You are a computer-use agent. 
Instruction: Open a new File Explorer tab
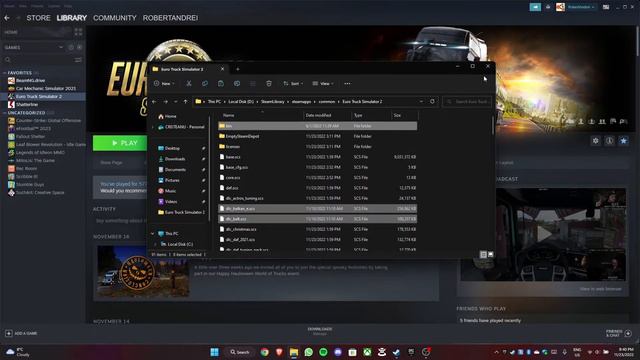point(238,69)
